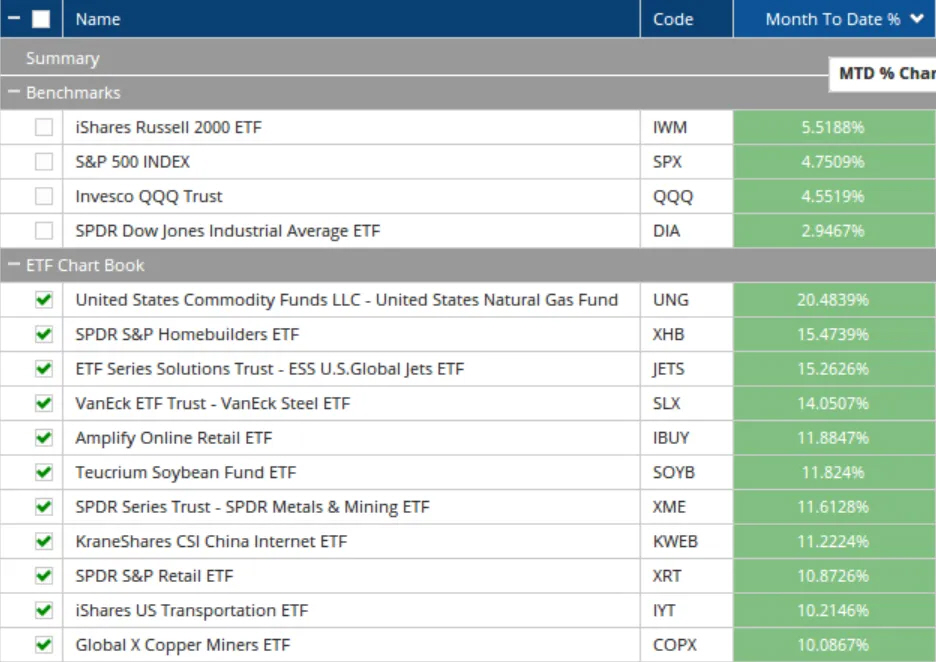Uncheck the United States Natural Gas Fund row
Viewport: 936px width, 662px height.
pyautogui.click(x=44, y=300)
